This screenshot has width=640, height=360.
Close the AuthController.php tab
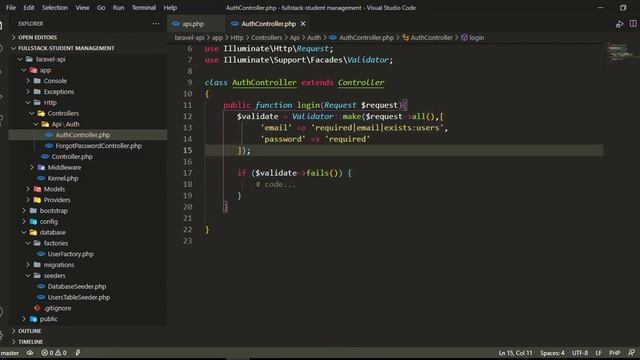[303, 24]
